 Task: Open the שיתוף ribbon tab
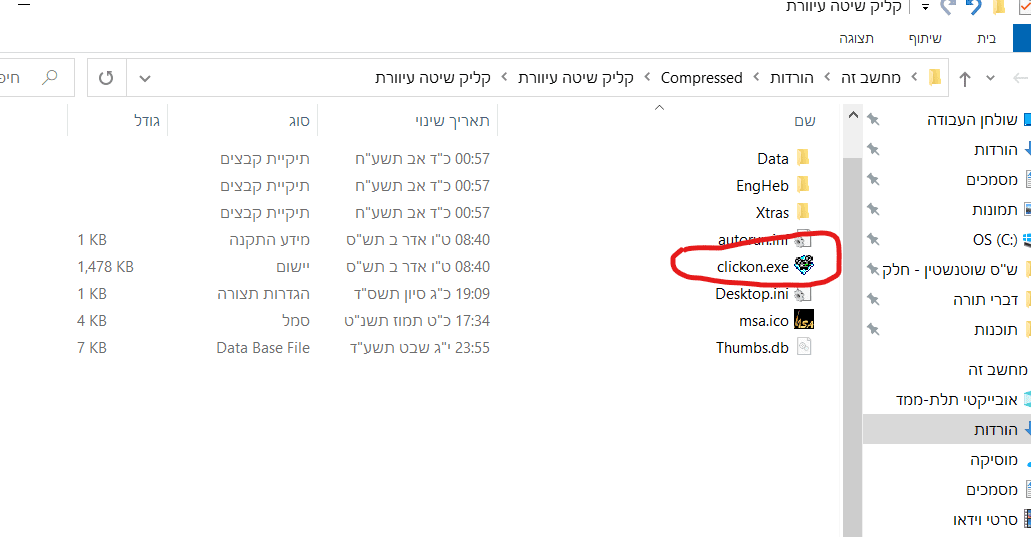[925, 39]
